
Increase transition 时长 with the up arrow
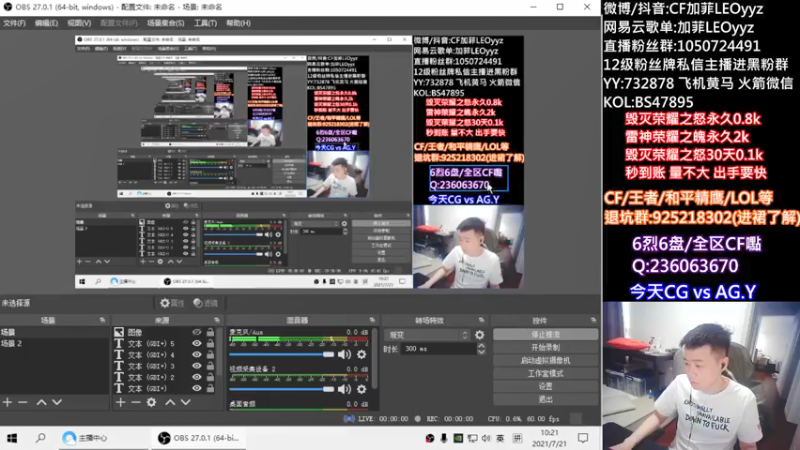click(x=481, y=345)
